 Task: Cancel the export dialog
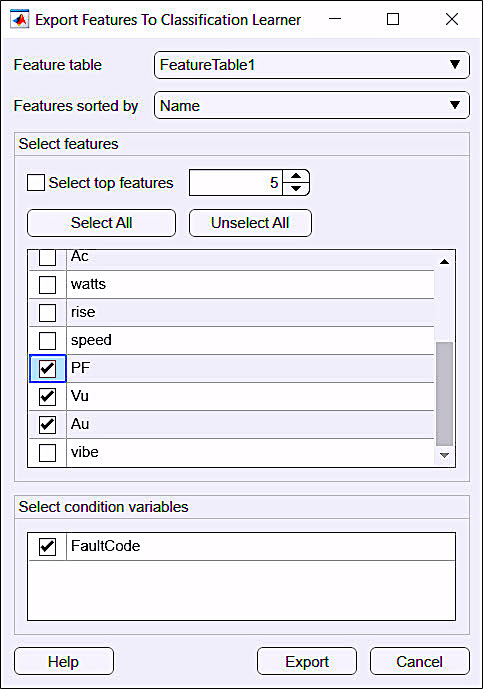(x=420, y=661)
